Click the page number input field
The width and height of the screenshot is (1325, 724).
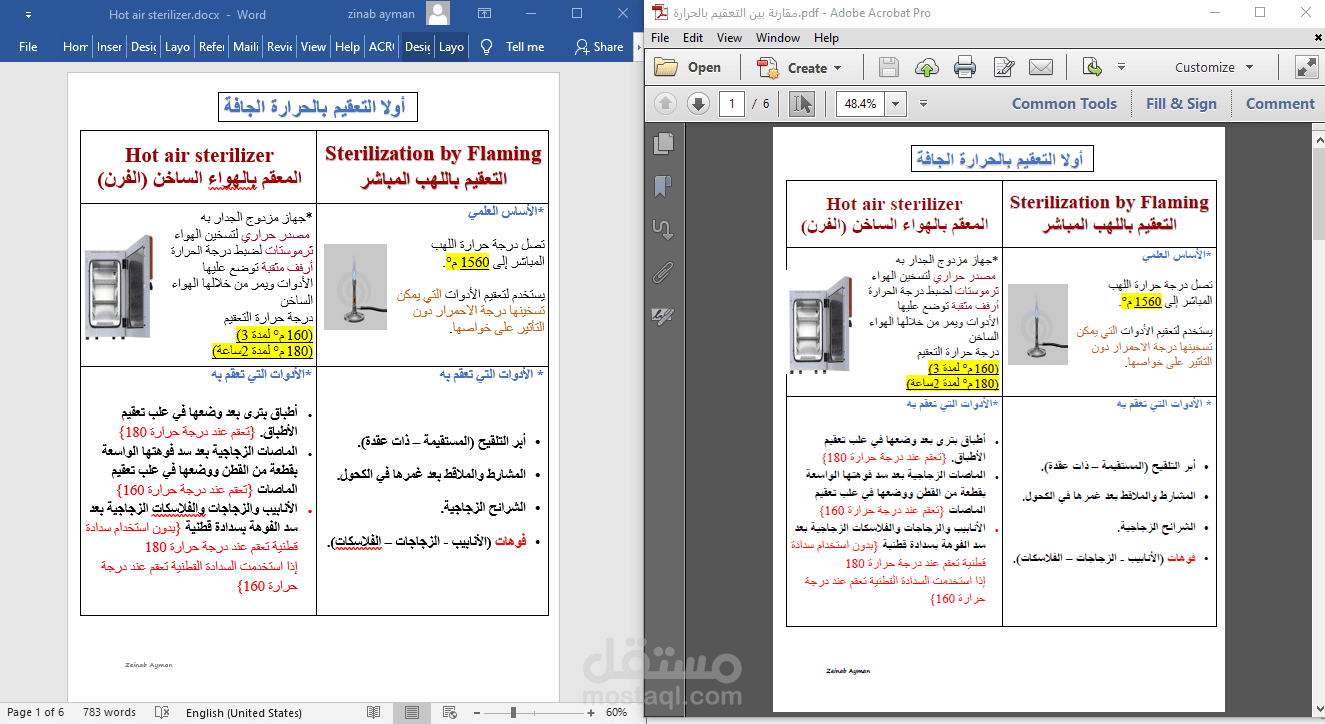coord(731,104)
